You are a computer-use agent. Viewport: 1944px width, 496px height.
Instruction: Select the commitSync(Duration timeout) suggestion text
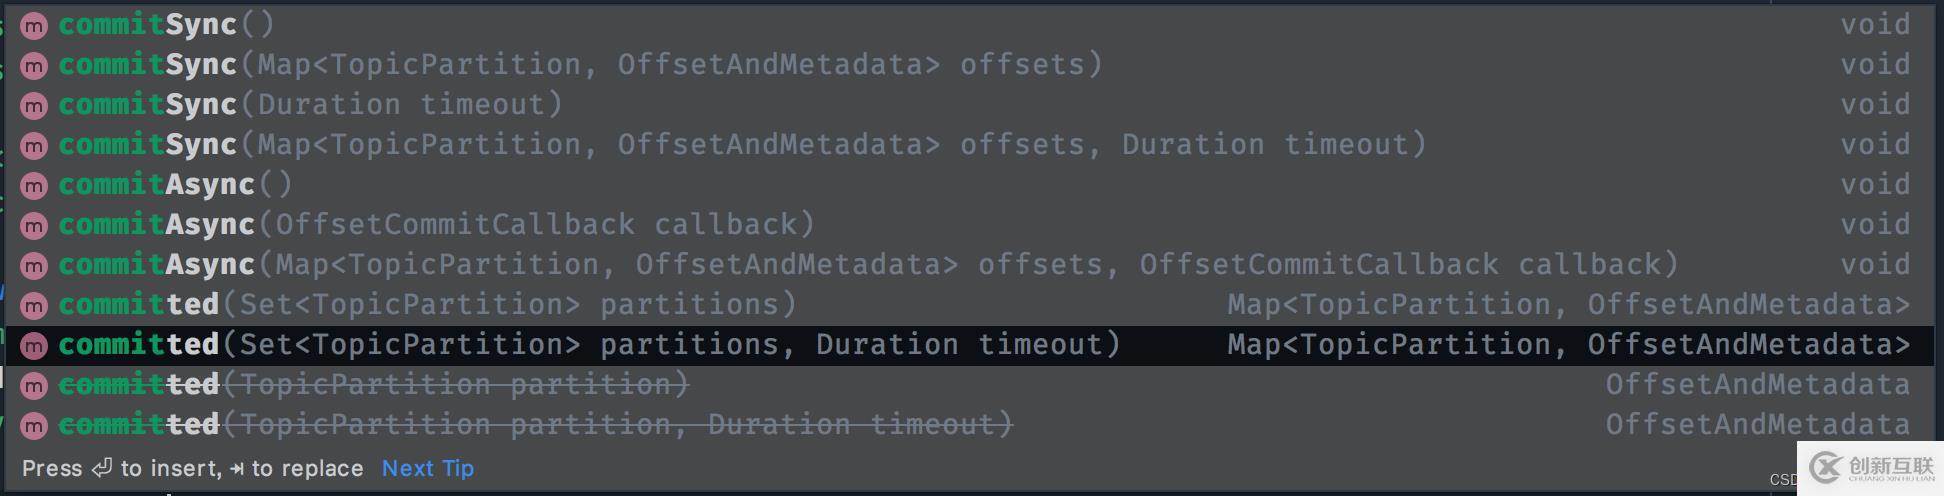point(310,105)
